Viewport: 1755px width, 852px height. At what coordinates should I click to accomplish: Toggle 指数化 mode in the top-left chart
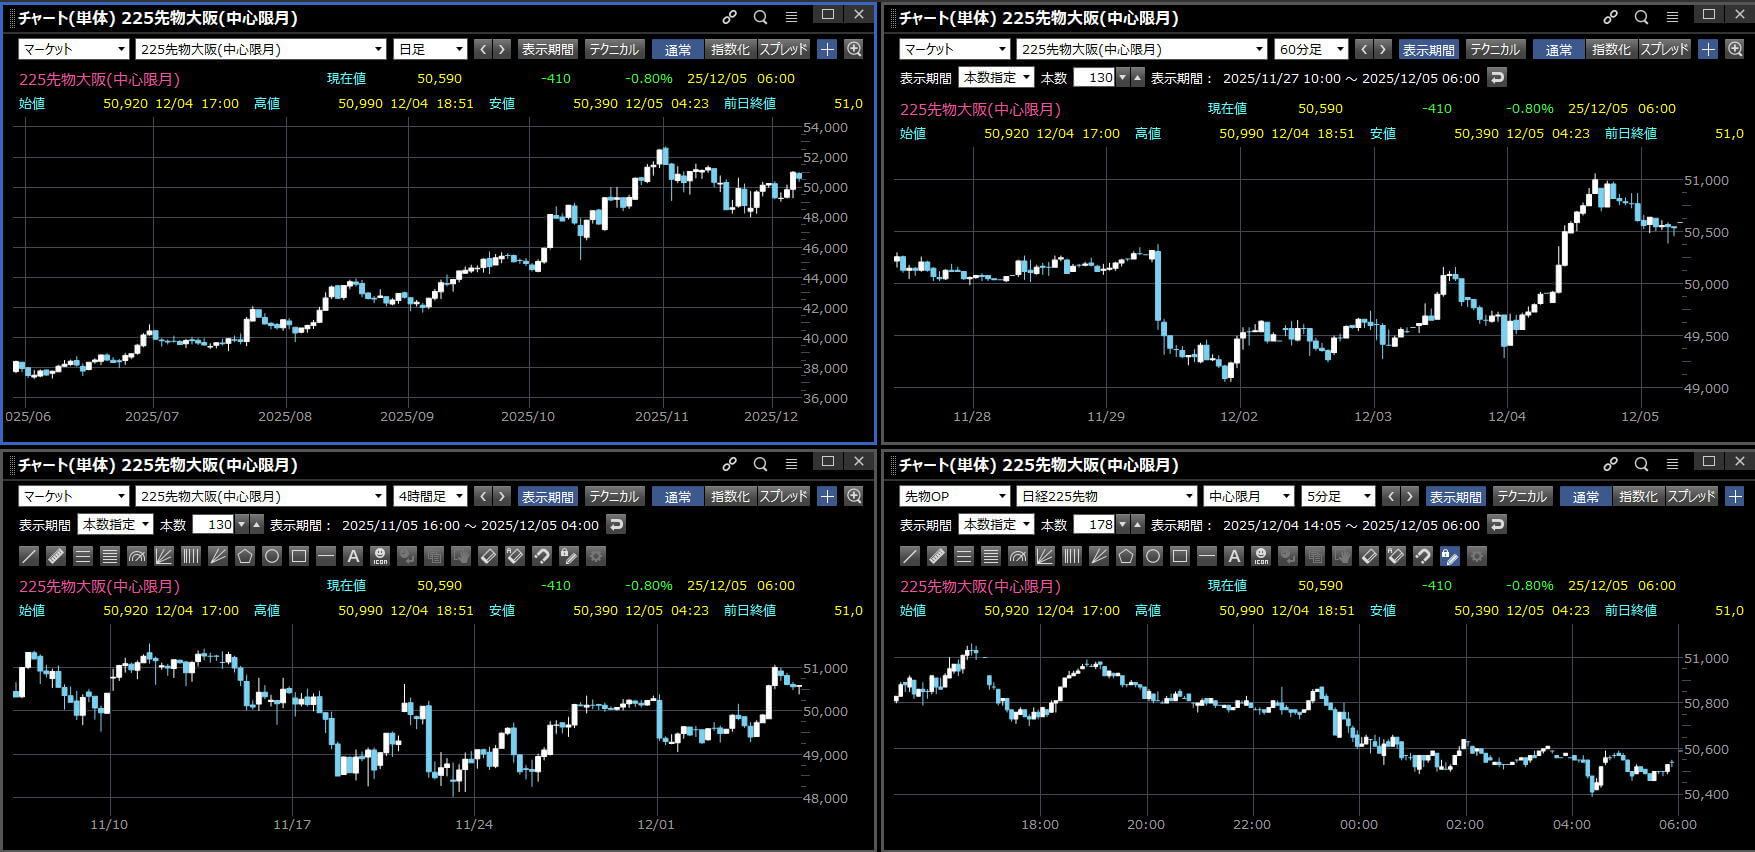click(730, 49)
